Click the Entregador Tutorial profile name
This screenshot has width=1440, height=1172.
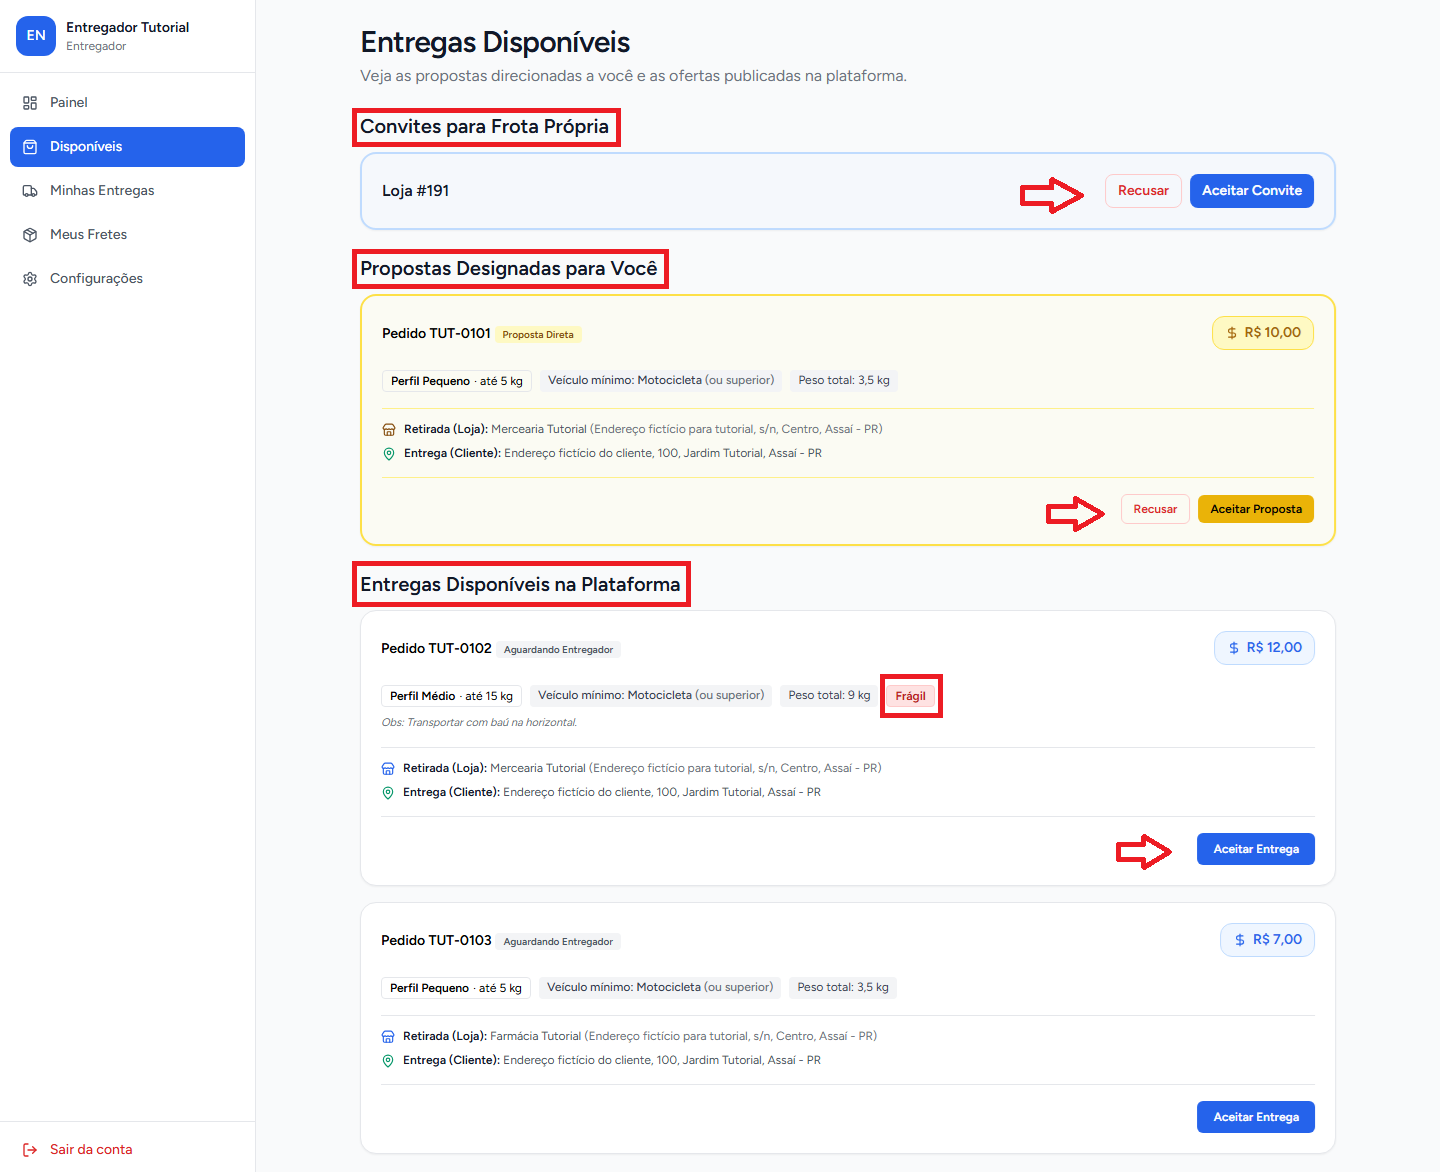coord(128,28)
